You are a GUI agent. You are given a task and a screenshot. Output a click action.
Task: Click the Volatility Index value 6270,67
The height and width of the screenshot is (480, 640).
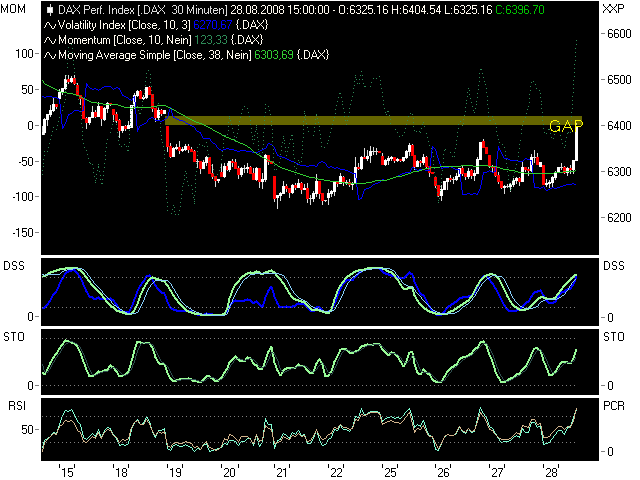tap(213, 25)
